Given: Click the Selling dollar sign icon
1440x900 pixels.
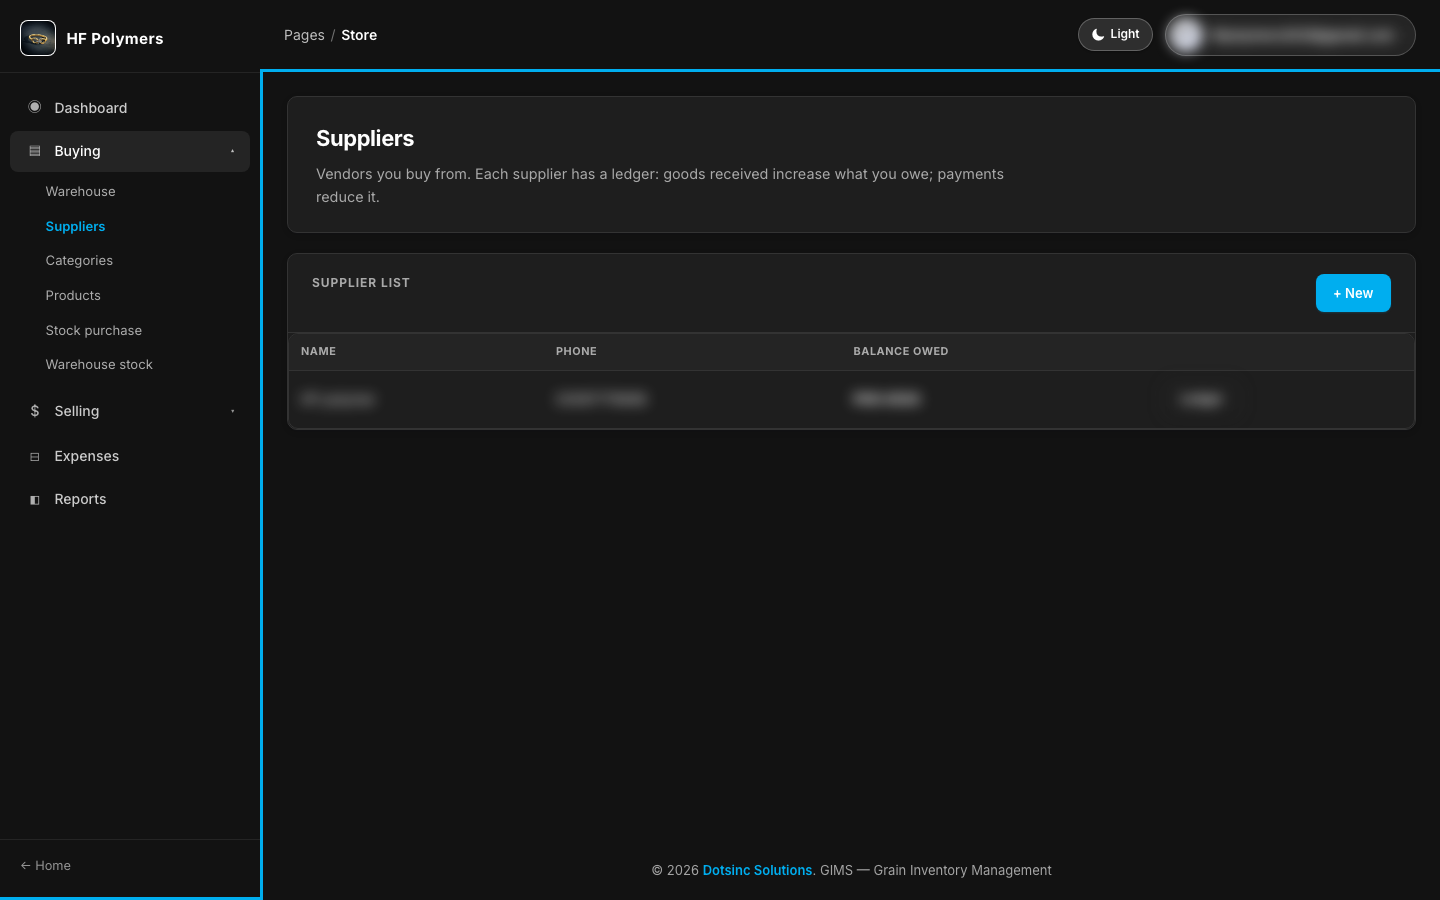Looking at the screenshot, I should [35, 411].
